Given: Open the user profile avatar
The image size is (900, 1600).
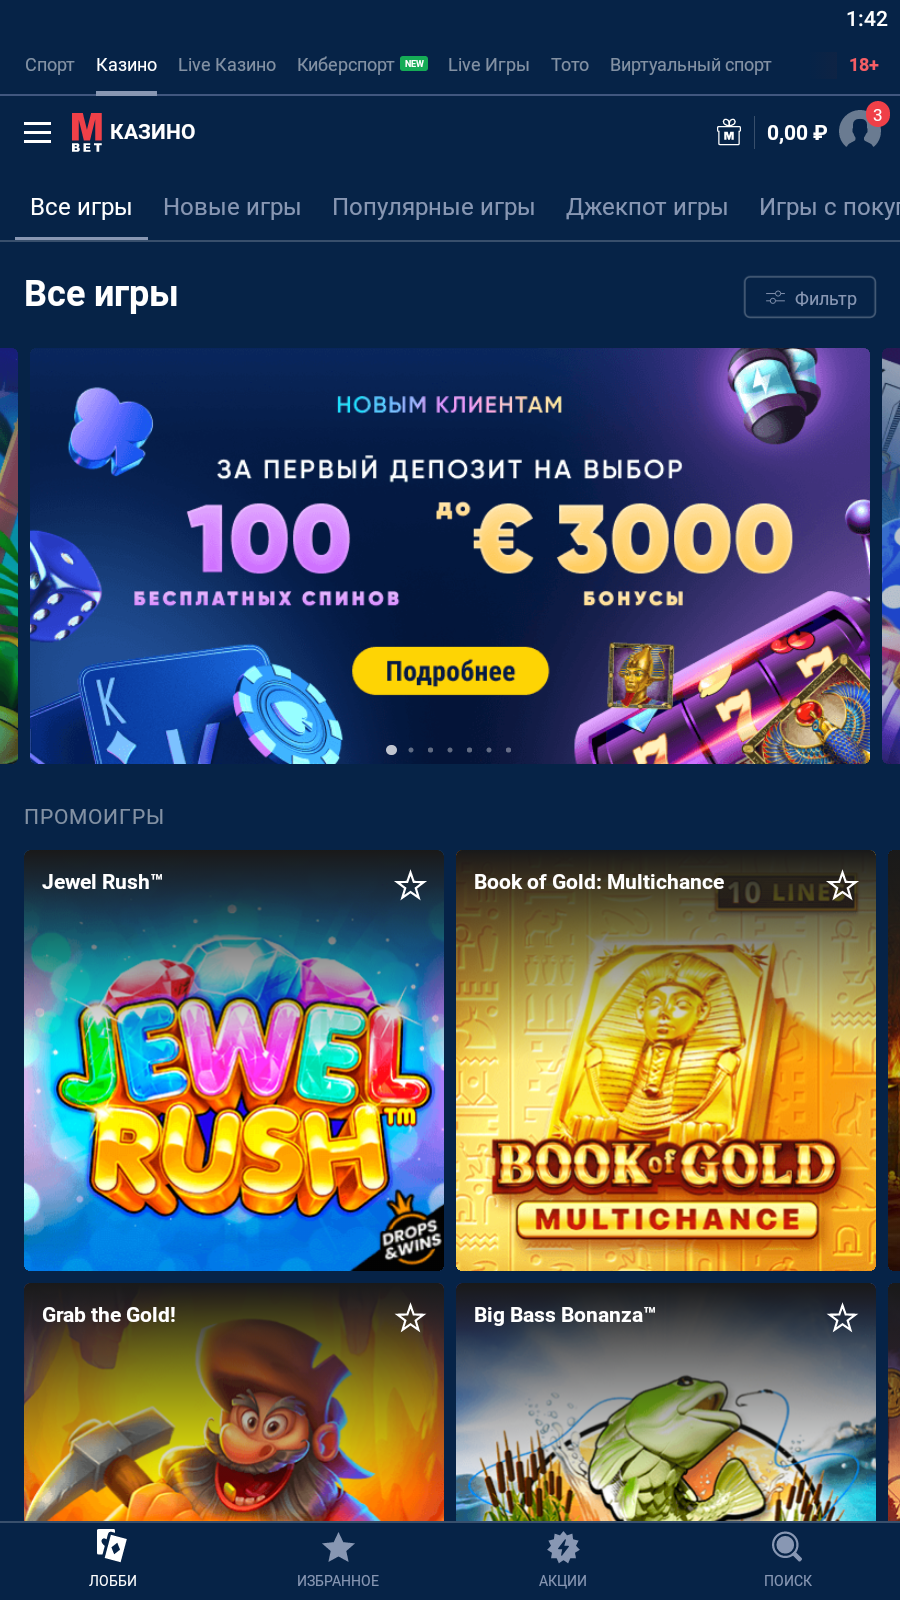Looking at the screenshot, I should coord(860,130).
